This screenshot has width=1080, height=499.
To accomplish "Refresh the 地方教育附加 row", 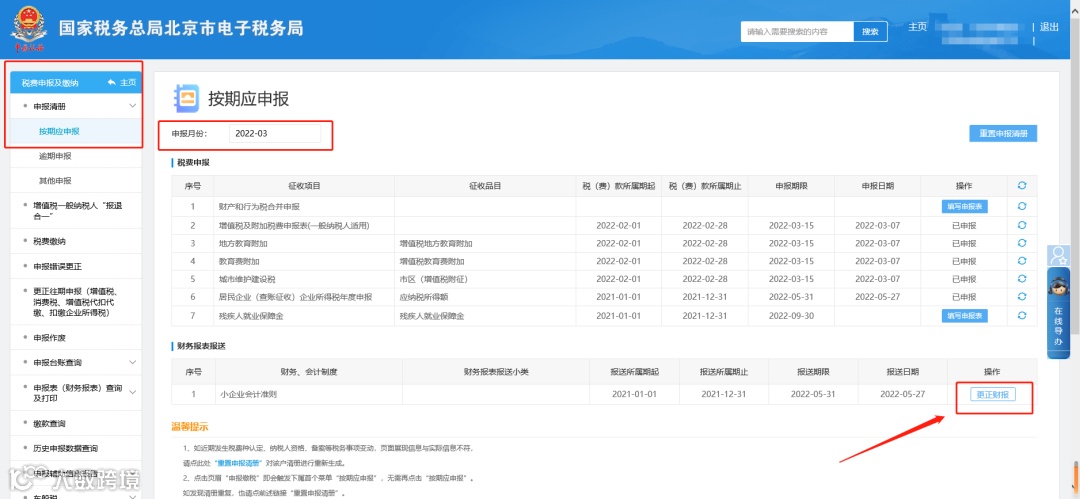I will [1021, 243].
